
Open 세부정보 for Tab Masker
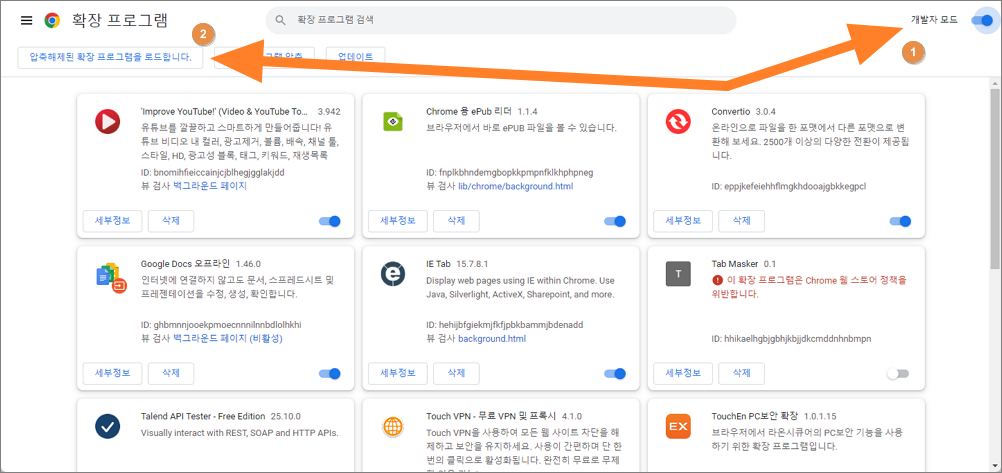tap(683, 373)
